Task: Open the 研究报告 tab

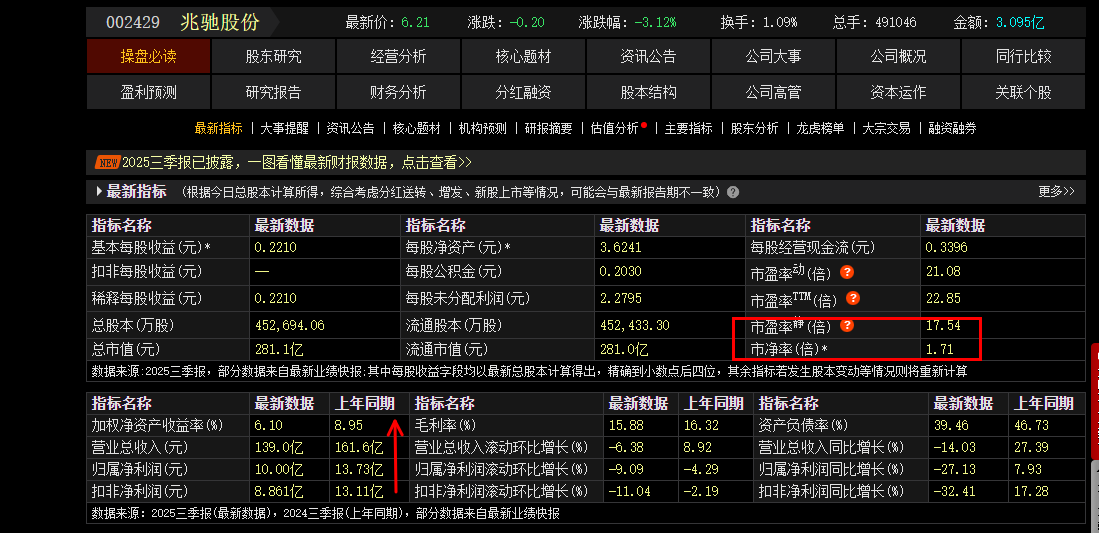Action: pyautogui.click(x=273, y=92)
